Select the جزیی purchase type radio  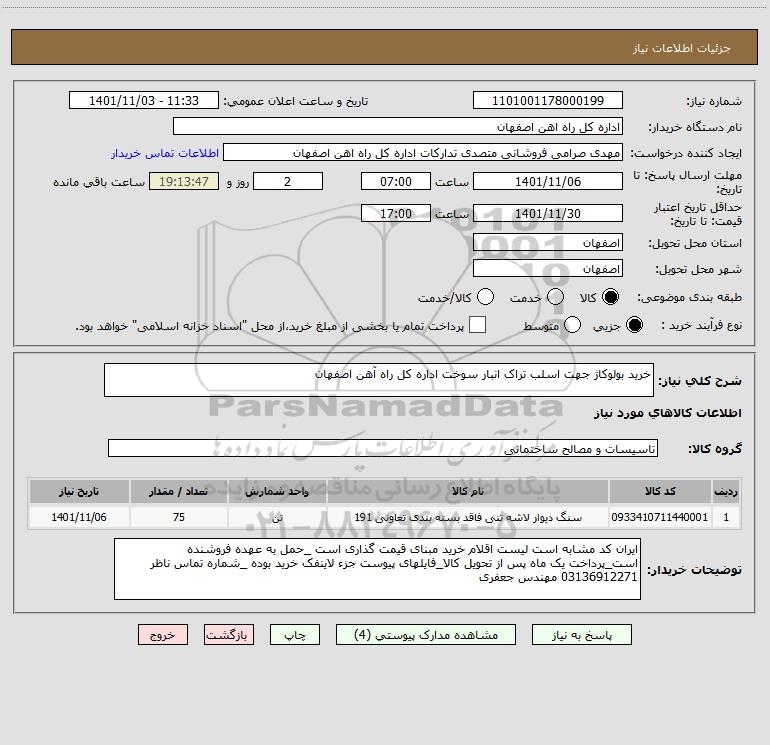pos(634,325)
